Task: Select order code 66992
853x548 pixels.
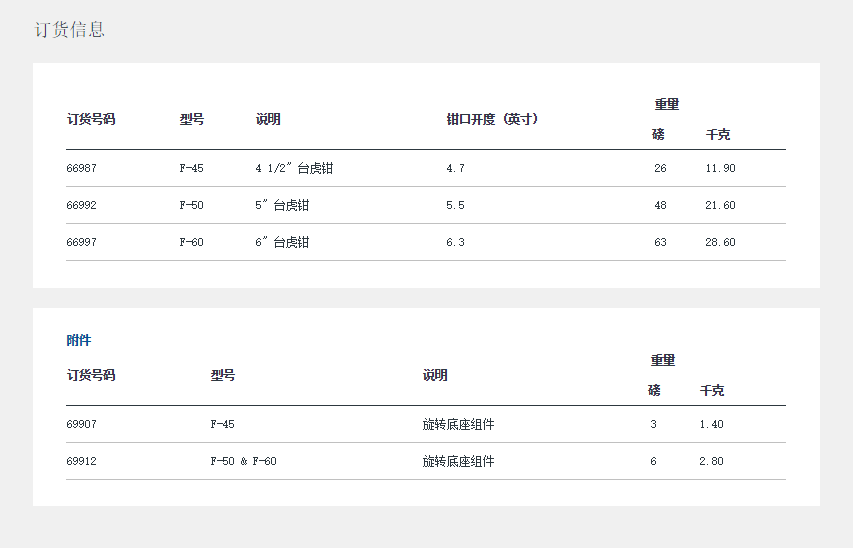Action: click(82, 205)
